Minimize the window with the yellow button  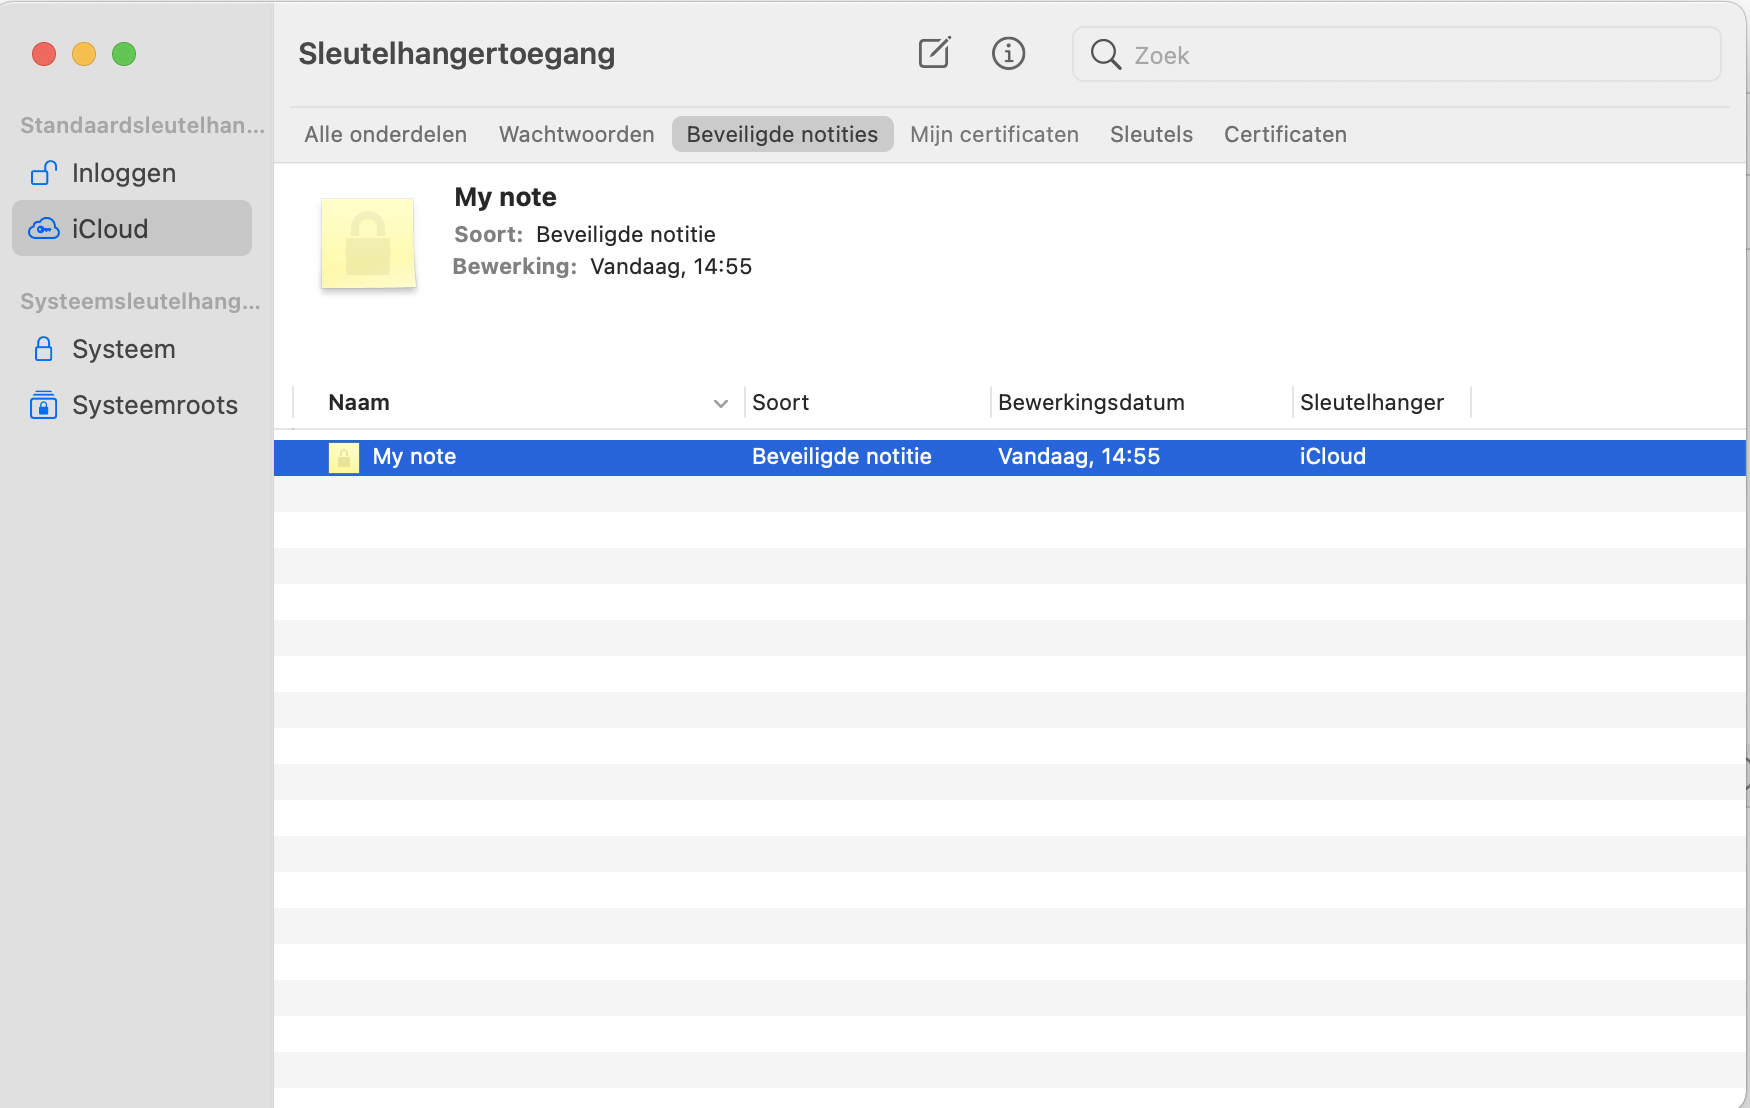click(84, 54)
